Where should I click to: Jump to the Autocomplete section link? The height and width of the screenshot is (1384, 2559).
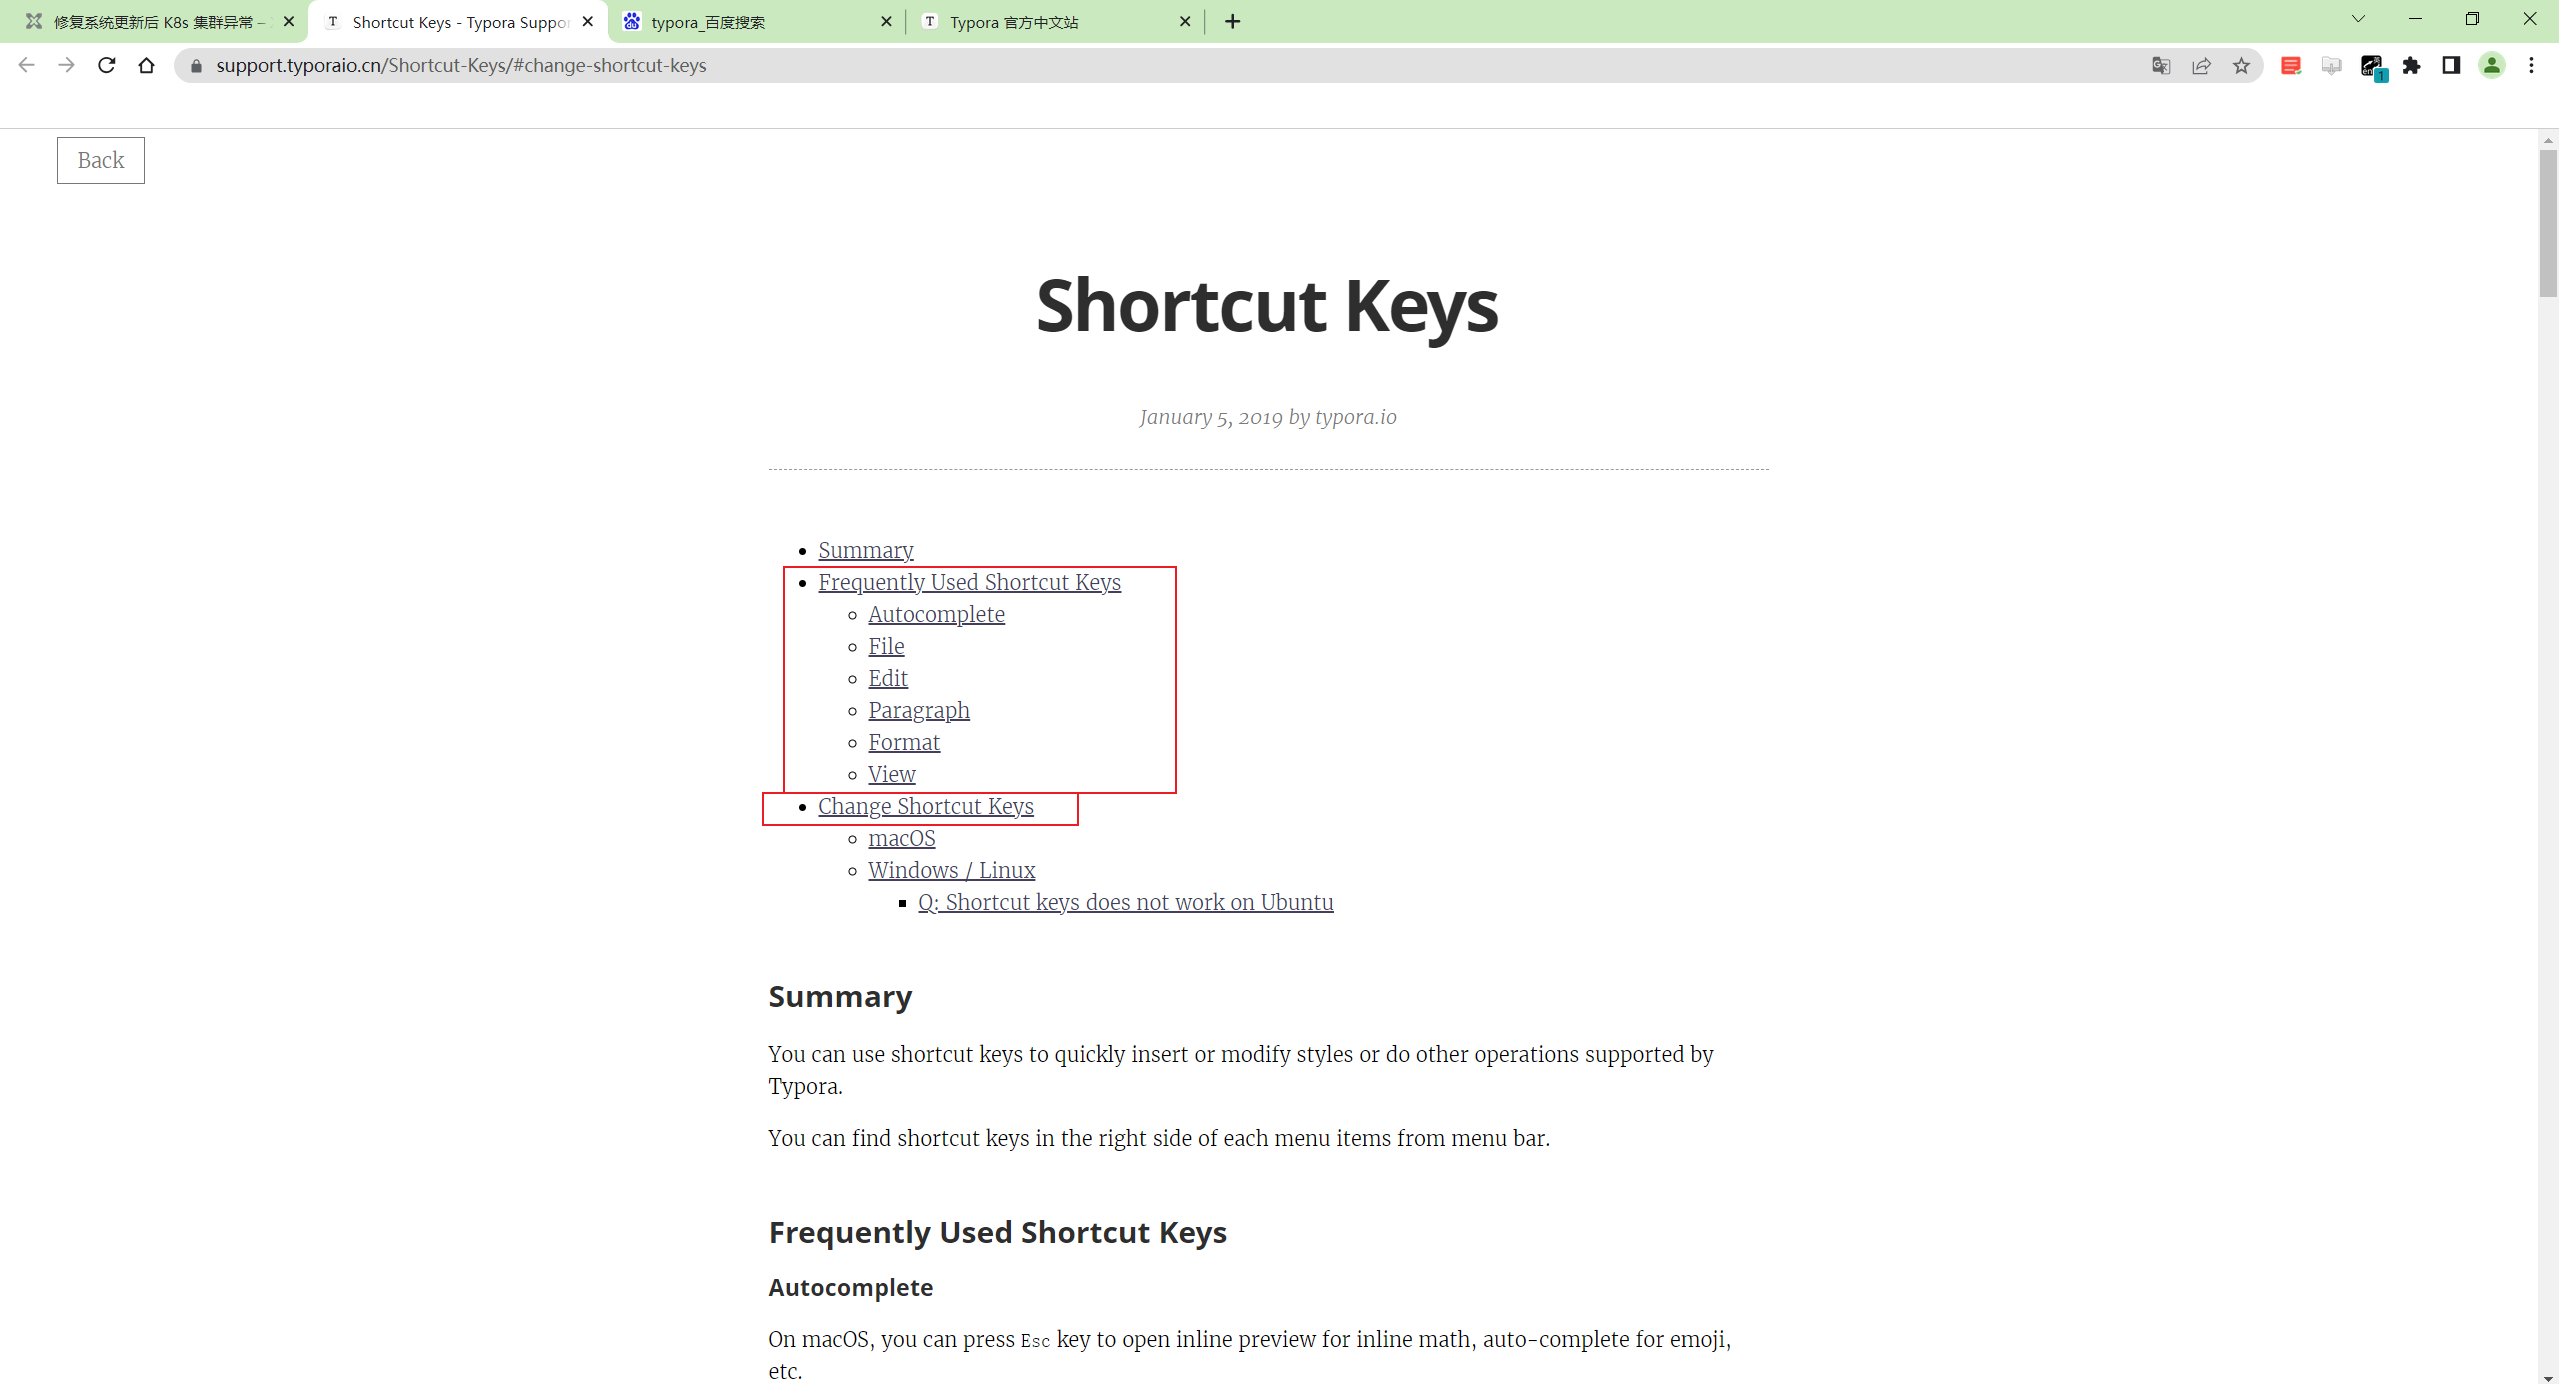pos(936,614)
